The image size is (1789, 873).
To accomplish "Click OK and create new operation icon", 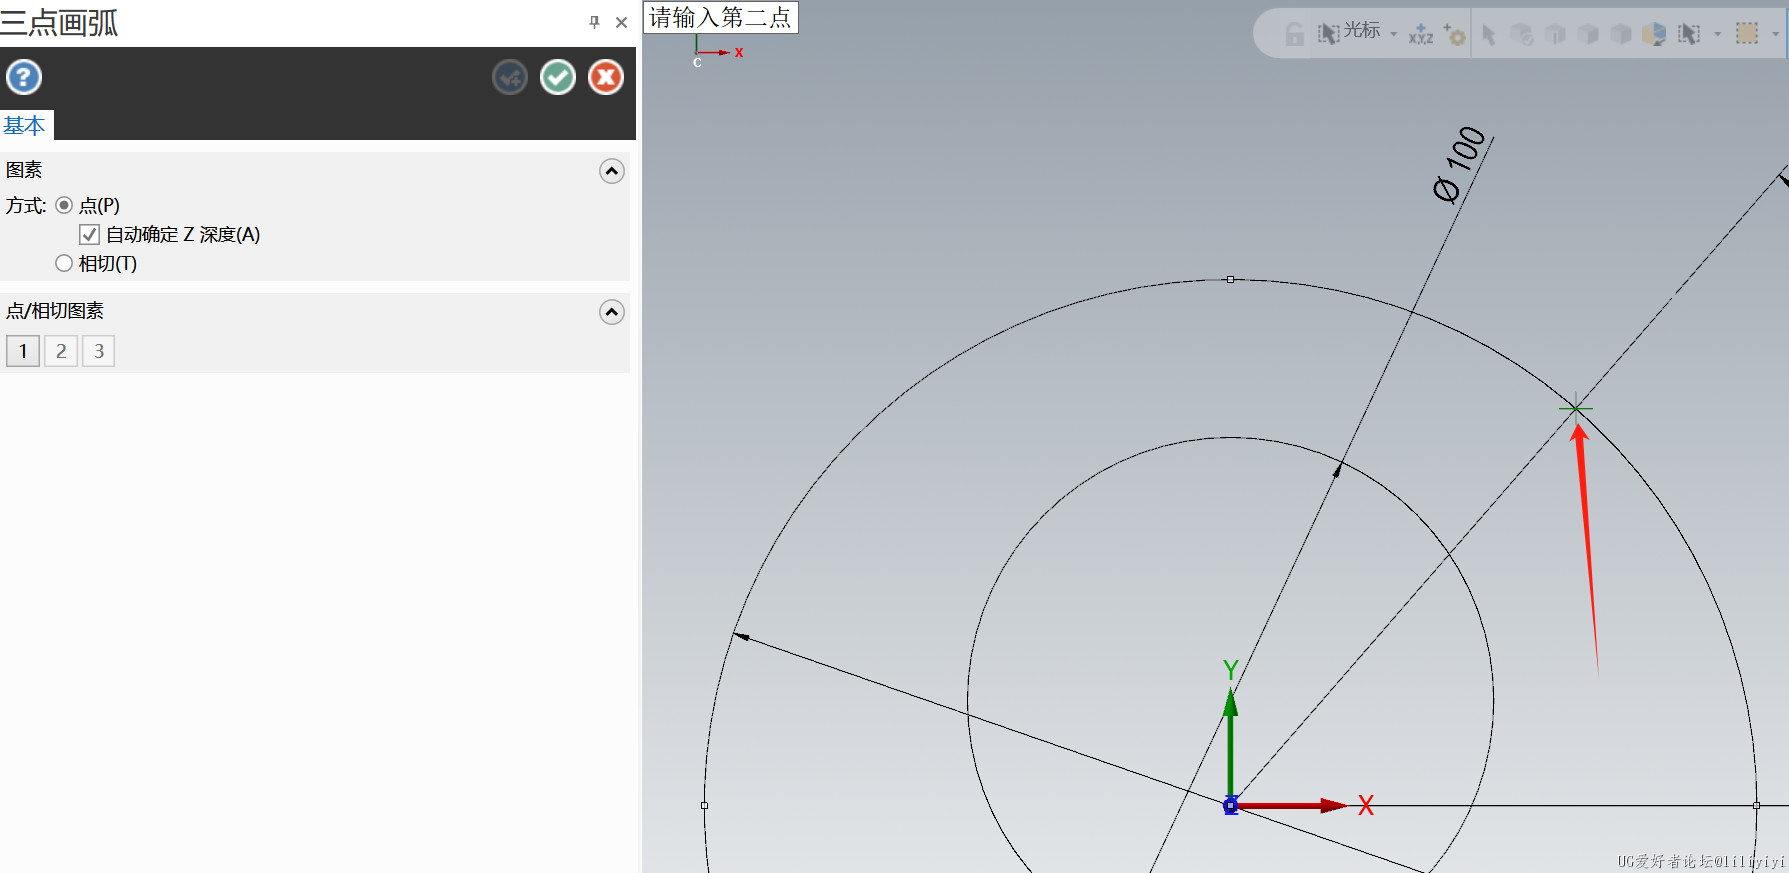I will tap(510, 77).
